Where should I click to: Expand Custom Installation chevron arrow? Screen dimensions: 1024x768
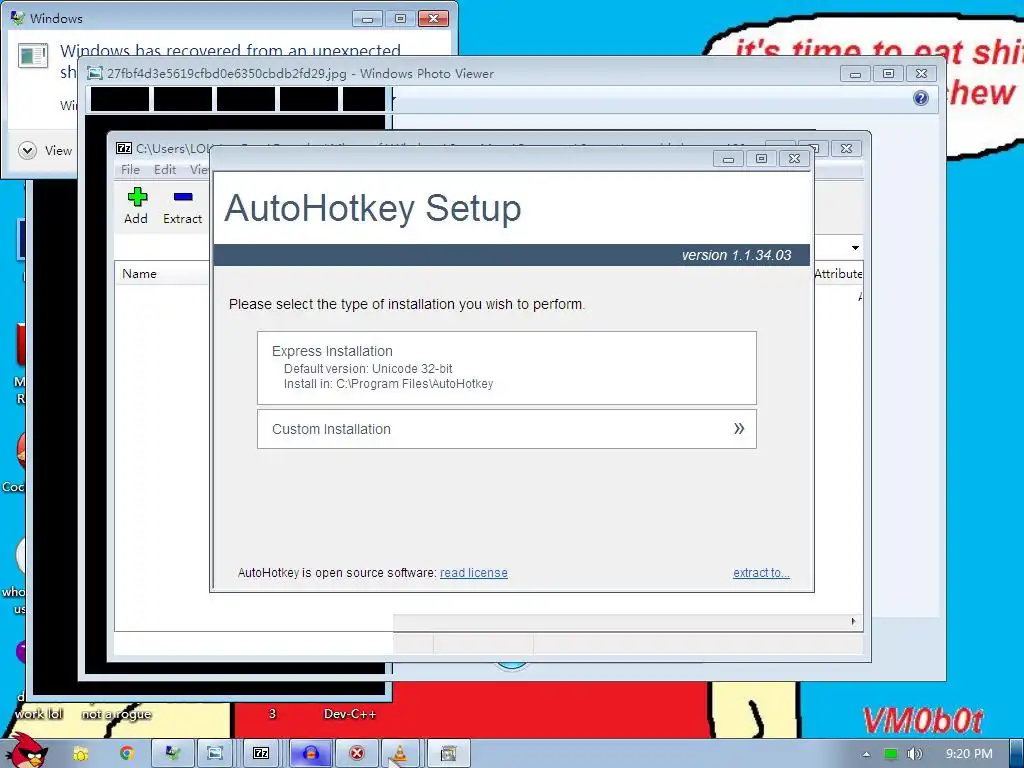739,428
